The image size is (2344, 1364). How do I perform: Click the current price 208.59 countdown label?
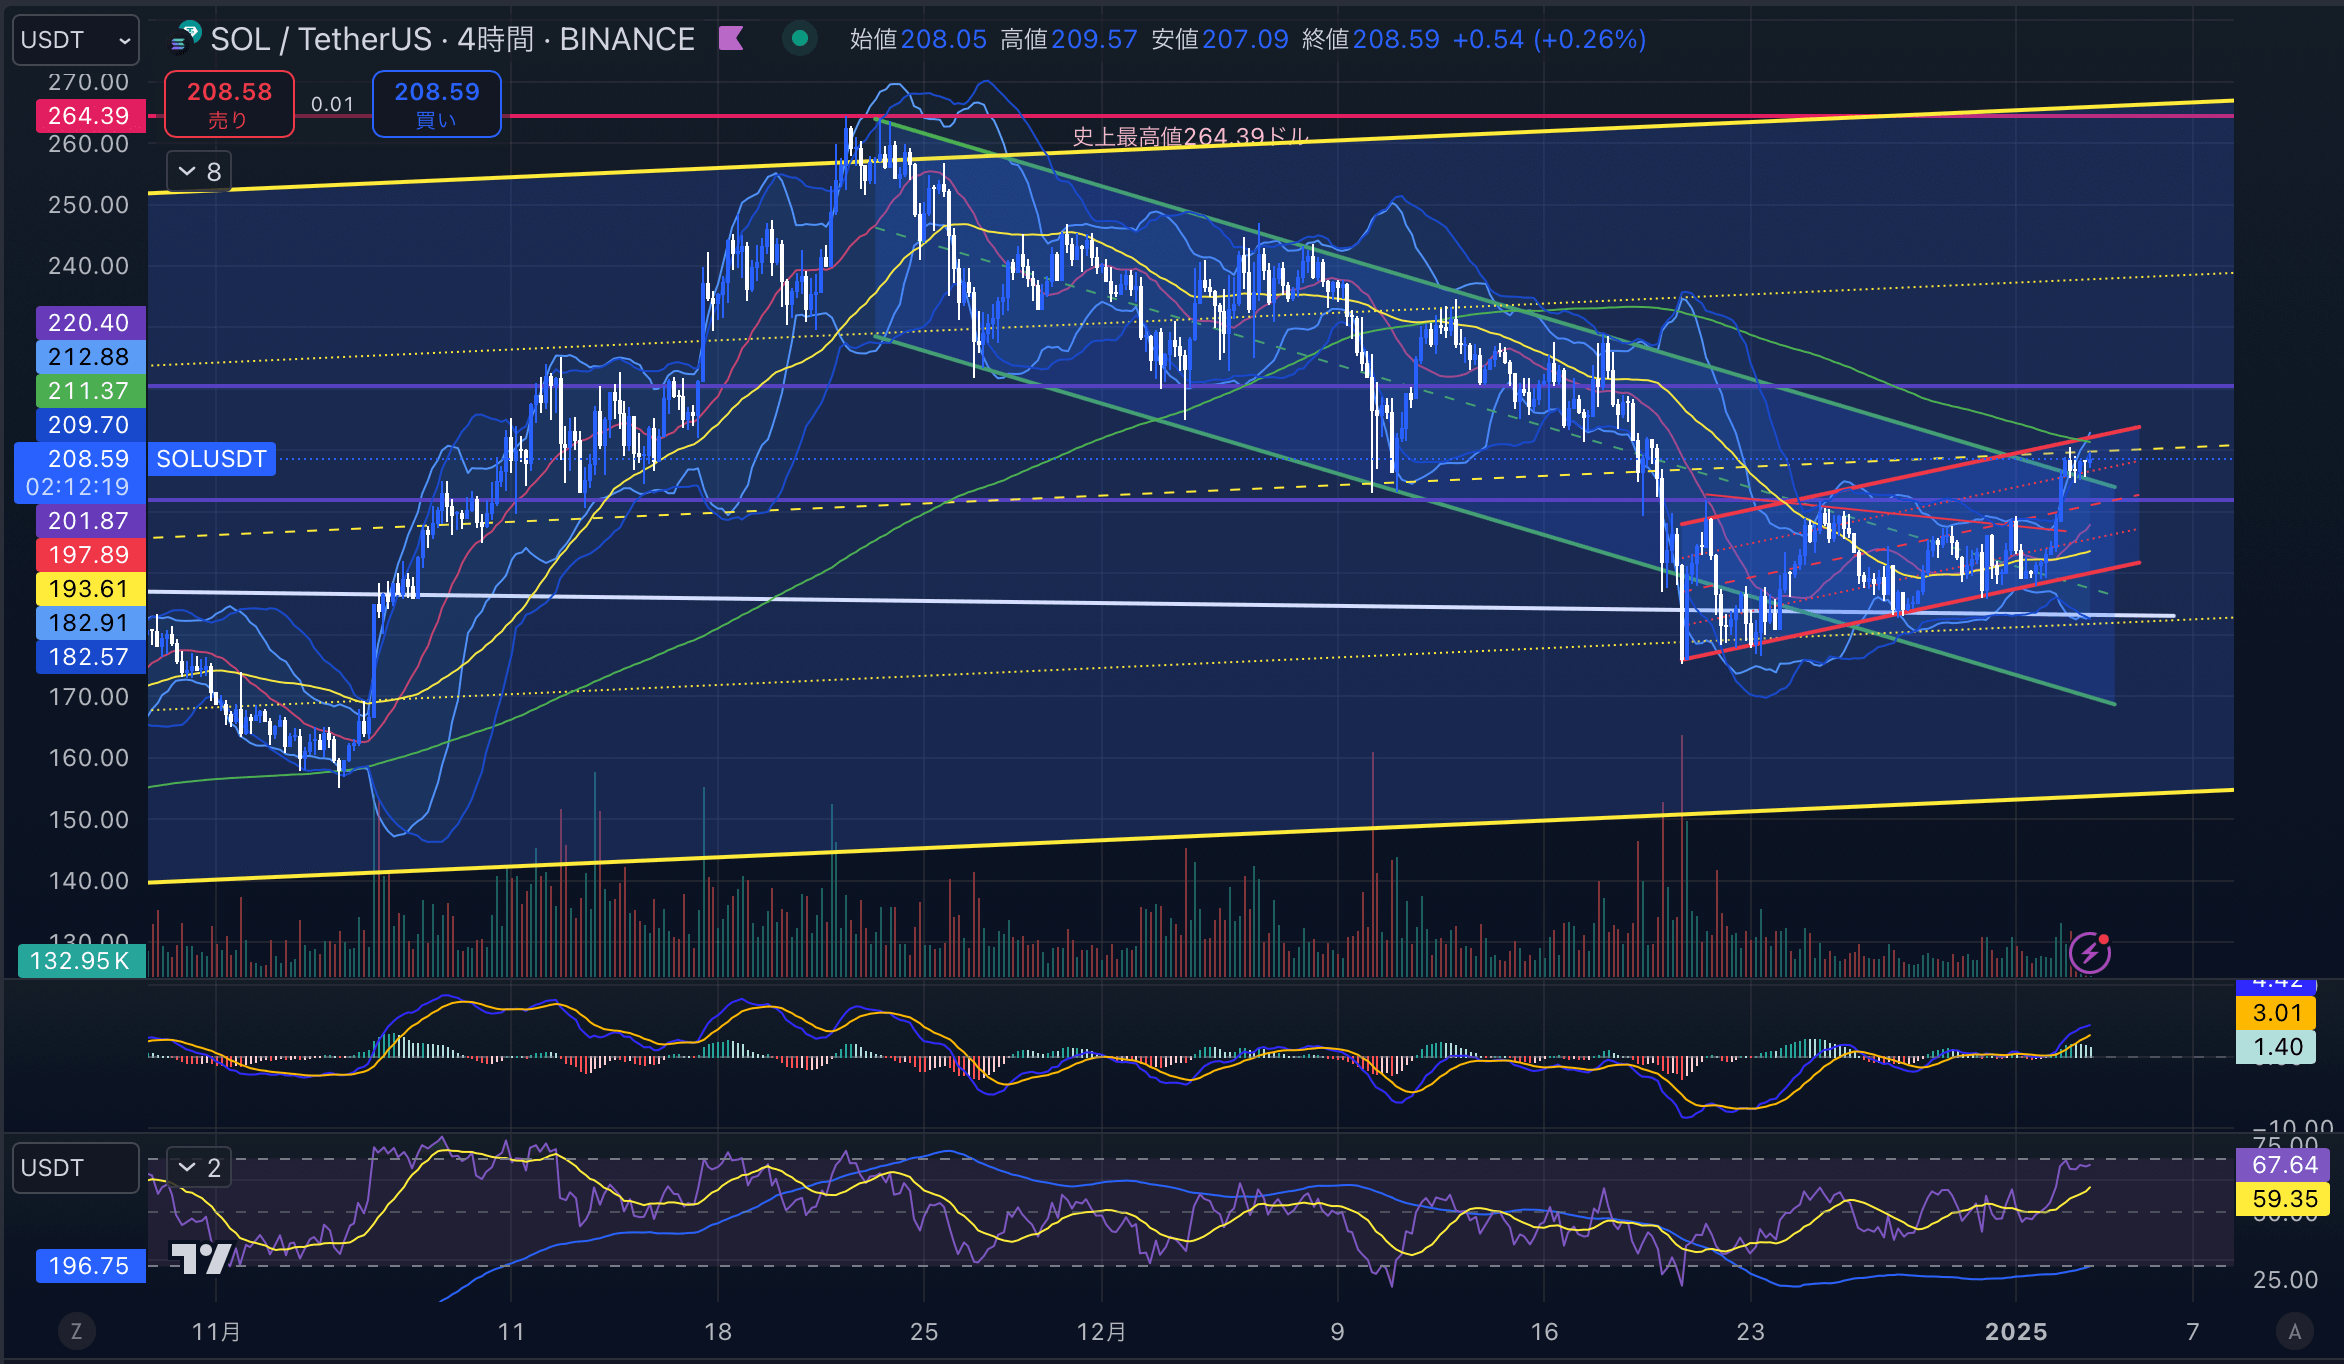[x=79, y=473]
